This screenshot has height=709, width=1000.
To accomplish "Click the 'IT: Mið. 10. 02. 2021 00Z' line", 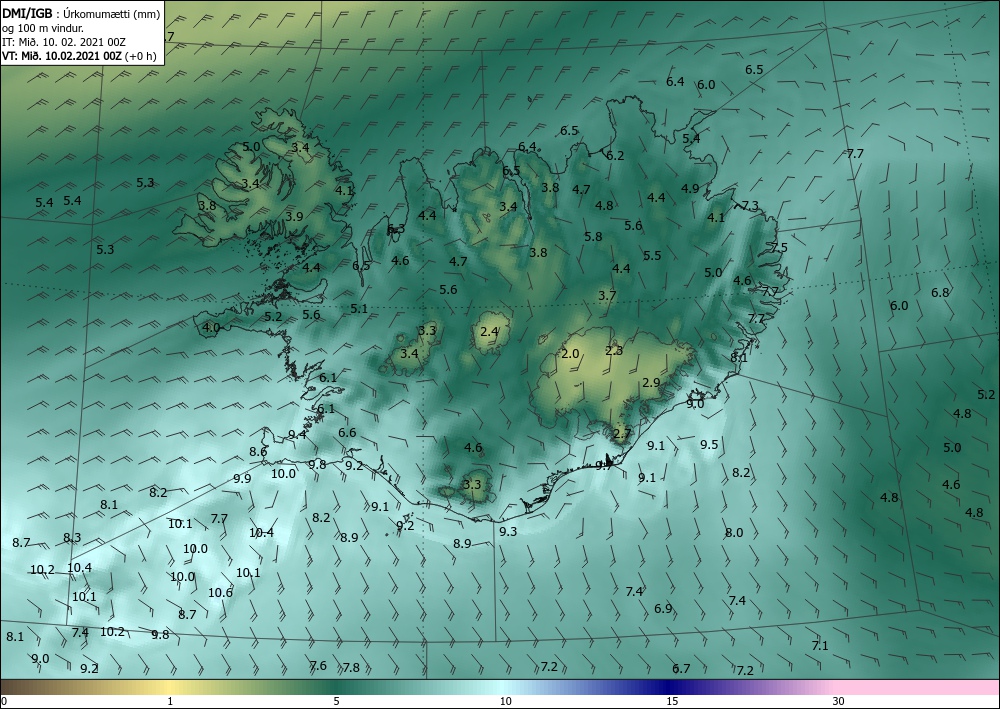I will [64, 42].
